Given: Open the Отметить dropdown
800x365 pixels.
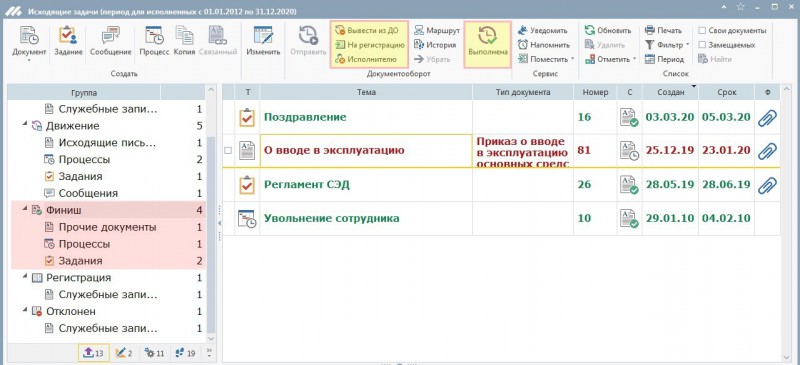Looking at the screenshot, I should 610,59.
